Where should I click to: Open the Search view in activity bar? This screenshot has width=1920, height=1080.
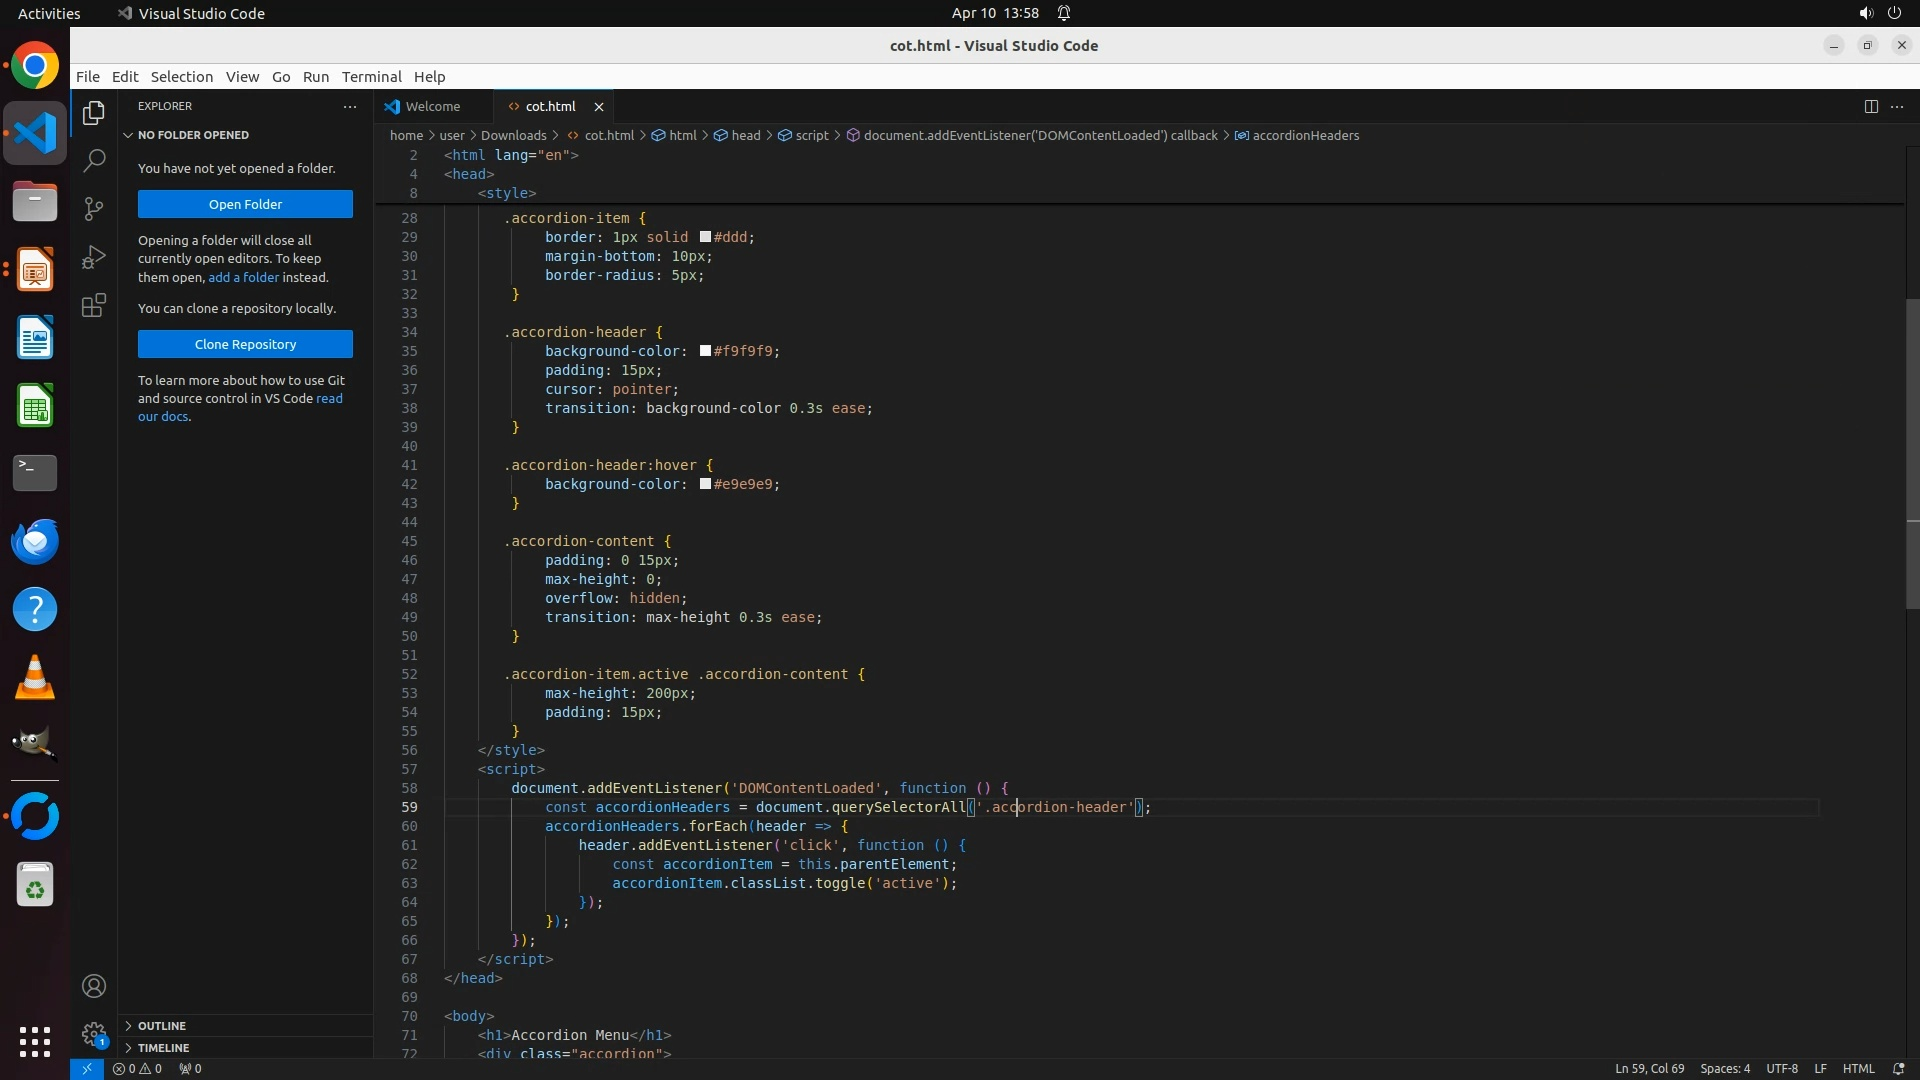pyautogui.click(x=94, y=160)
